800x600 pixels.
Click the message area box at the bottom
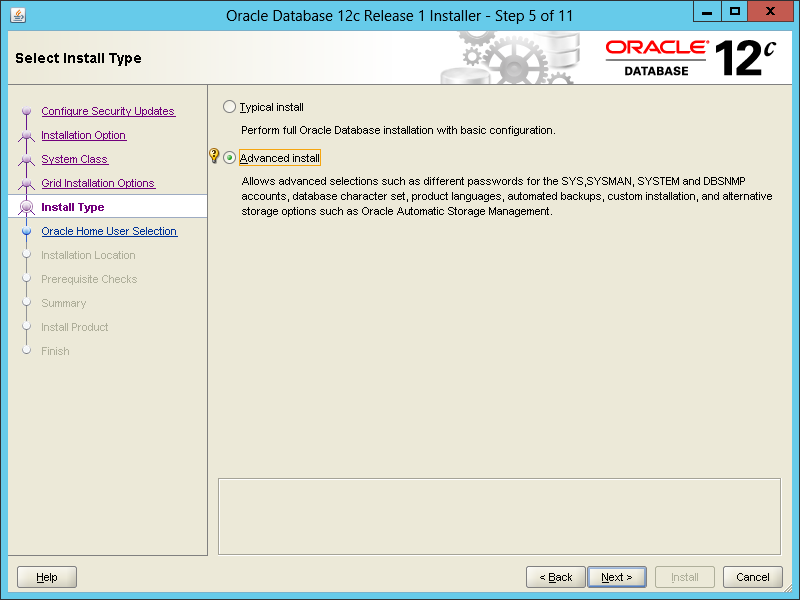pyautogui.click(x=499, y=516)
